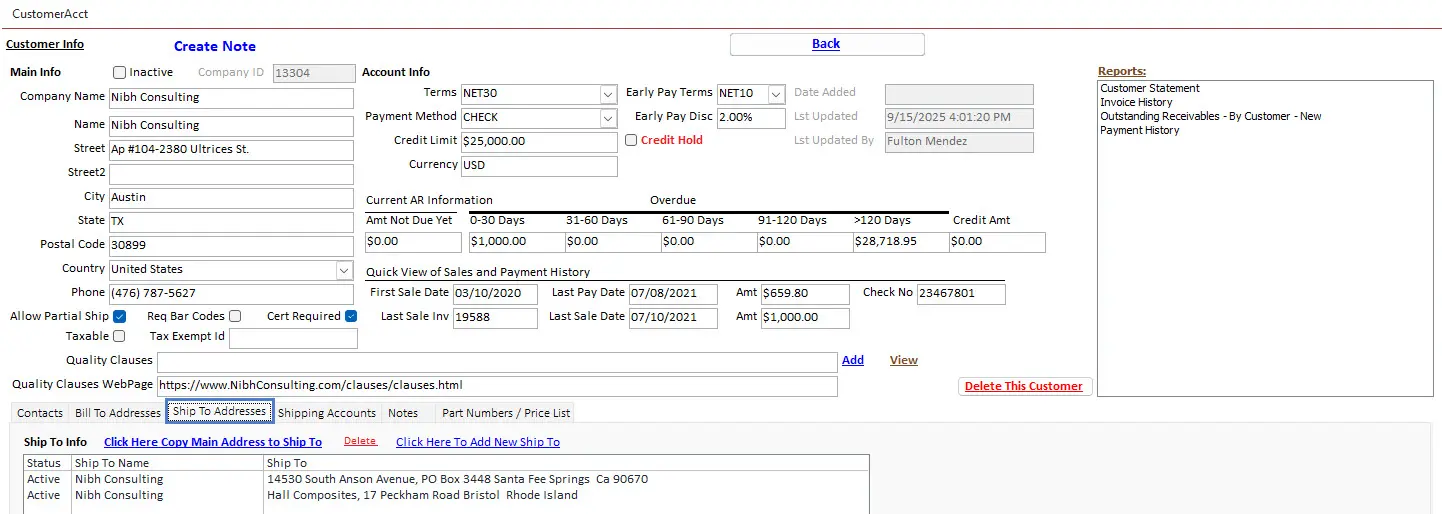Select the Santa Fee Springs ship-to row
The image size is (1442, 514).
(x=446, y=480)
